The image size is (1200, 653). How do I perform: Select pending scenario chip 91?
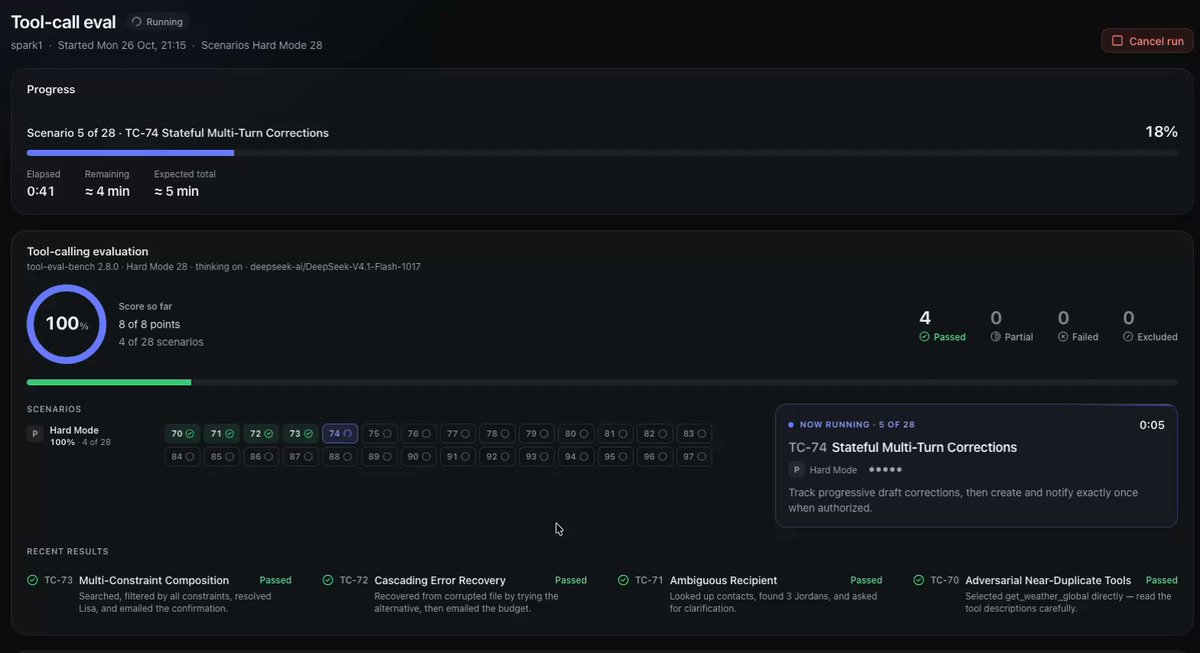[x=458, y=457]
